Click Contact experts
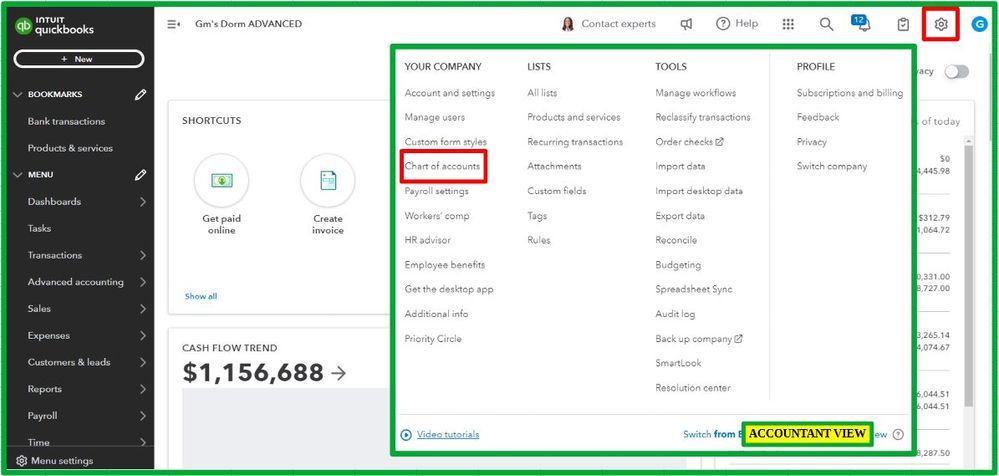The height and width of the screenshot is (476, 999). 618,24
